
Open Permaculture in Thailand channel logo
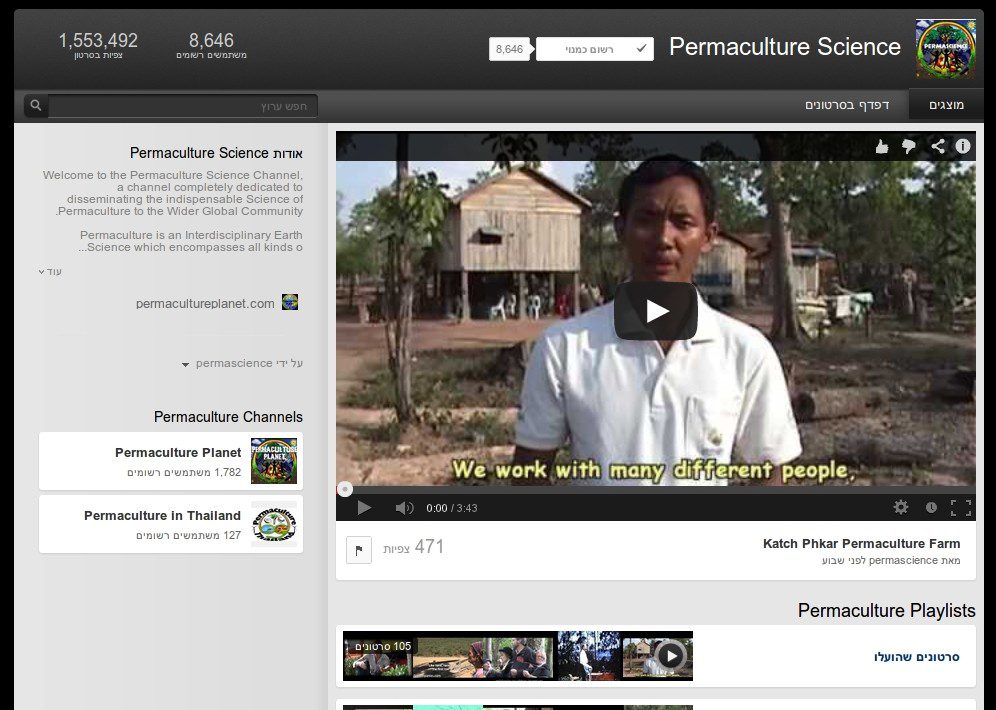point(274,524)
